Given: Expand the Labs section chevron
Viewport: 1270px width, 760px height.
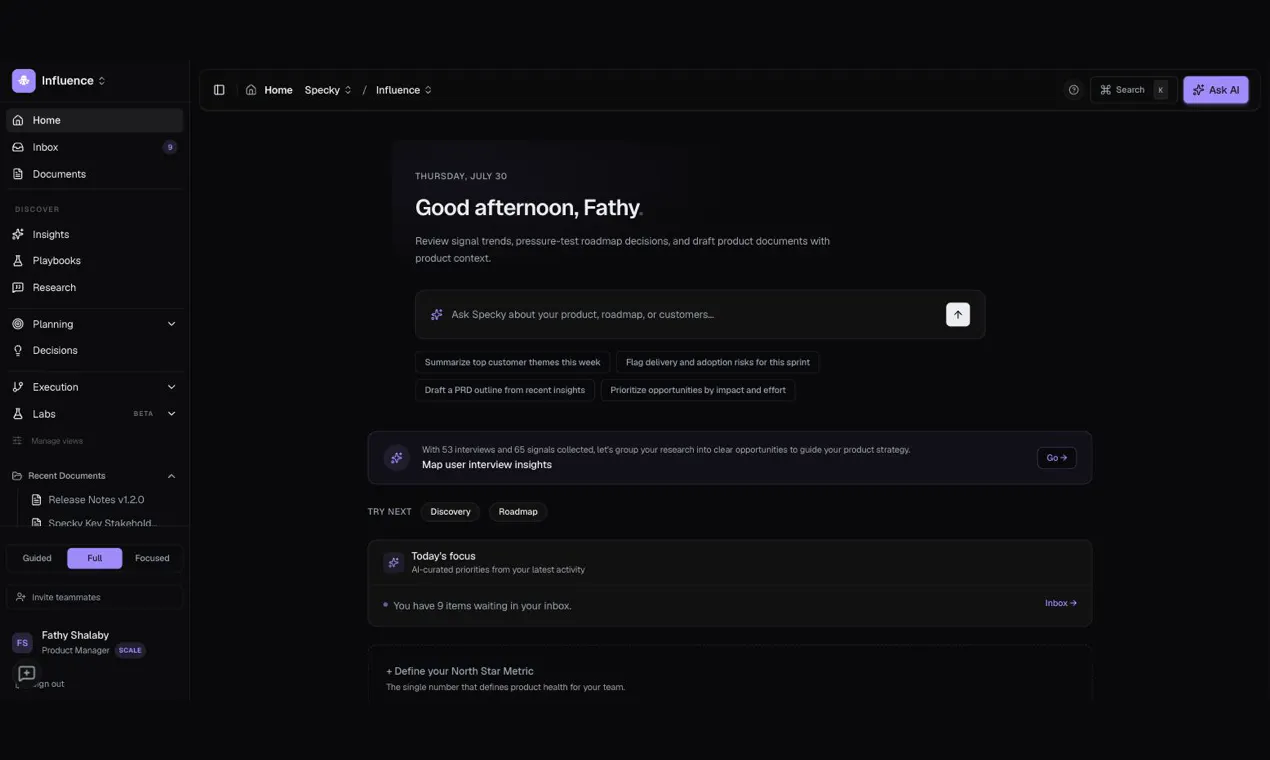Looking at the screenshot, I should pos(171,414).
